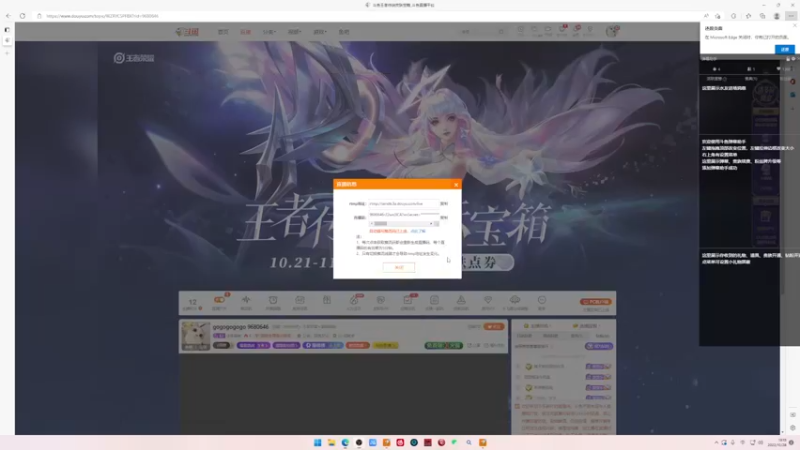Click the Douyu header search box

[482, 32]
